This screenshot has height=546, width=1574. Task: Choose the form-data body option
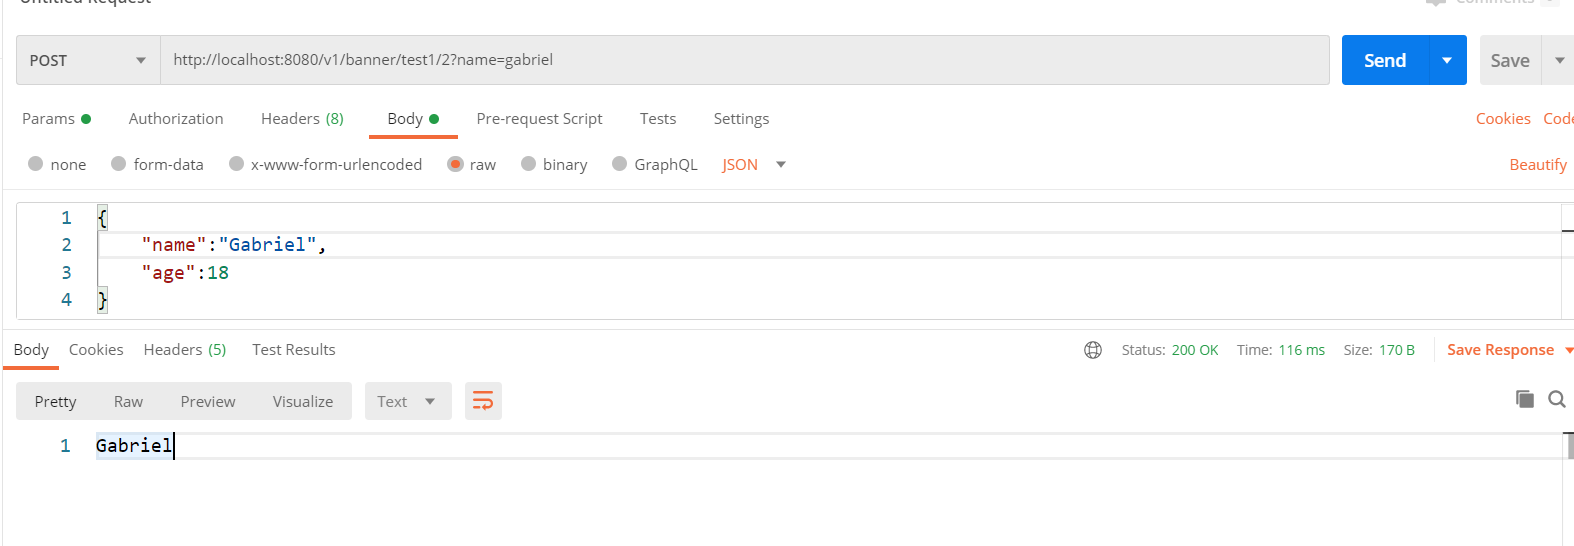click(119, 164)
